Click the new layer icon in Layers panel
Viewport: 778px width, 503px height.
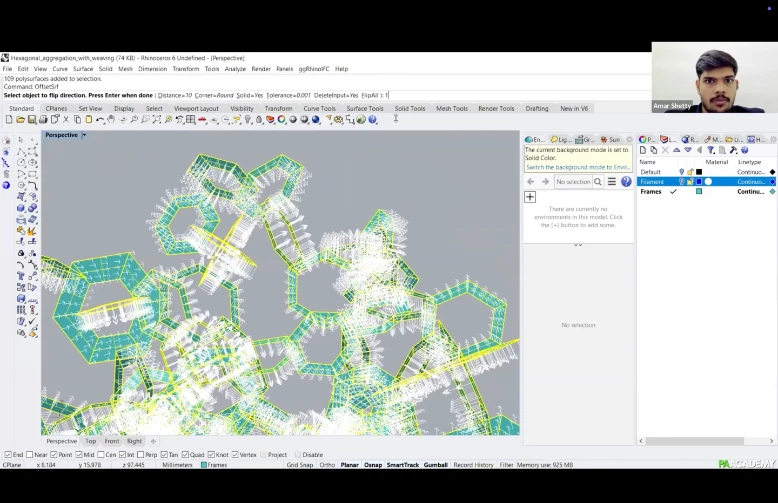(643, 150)
